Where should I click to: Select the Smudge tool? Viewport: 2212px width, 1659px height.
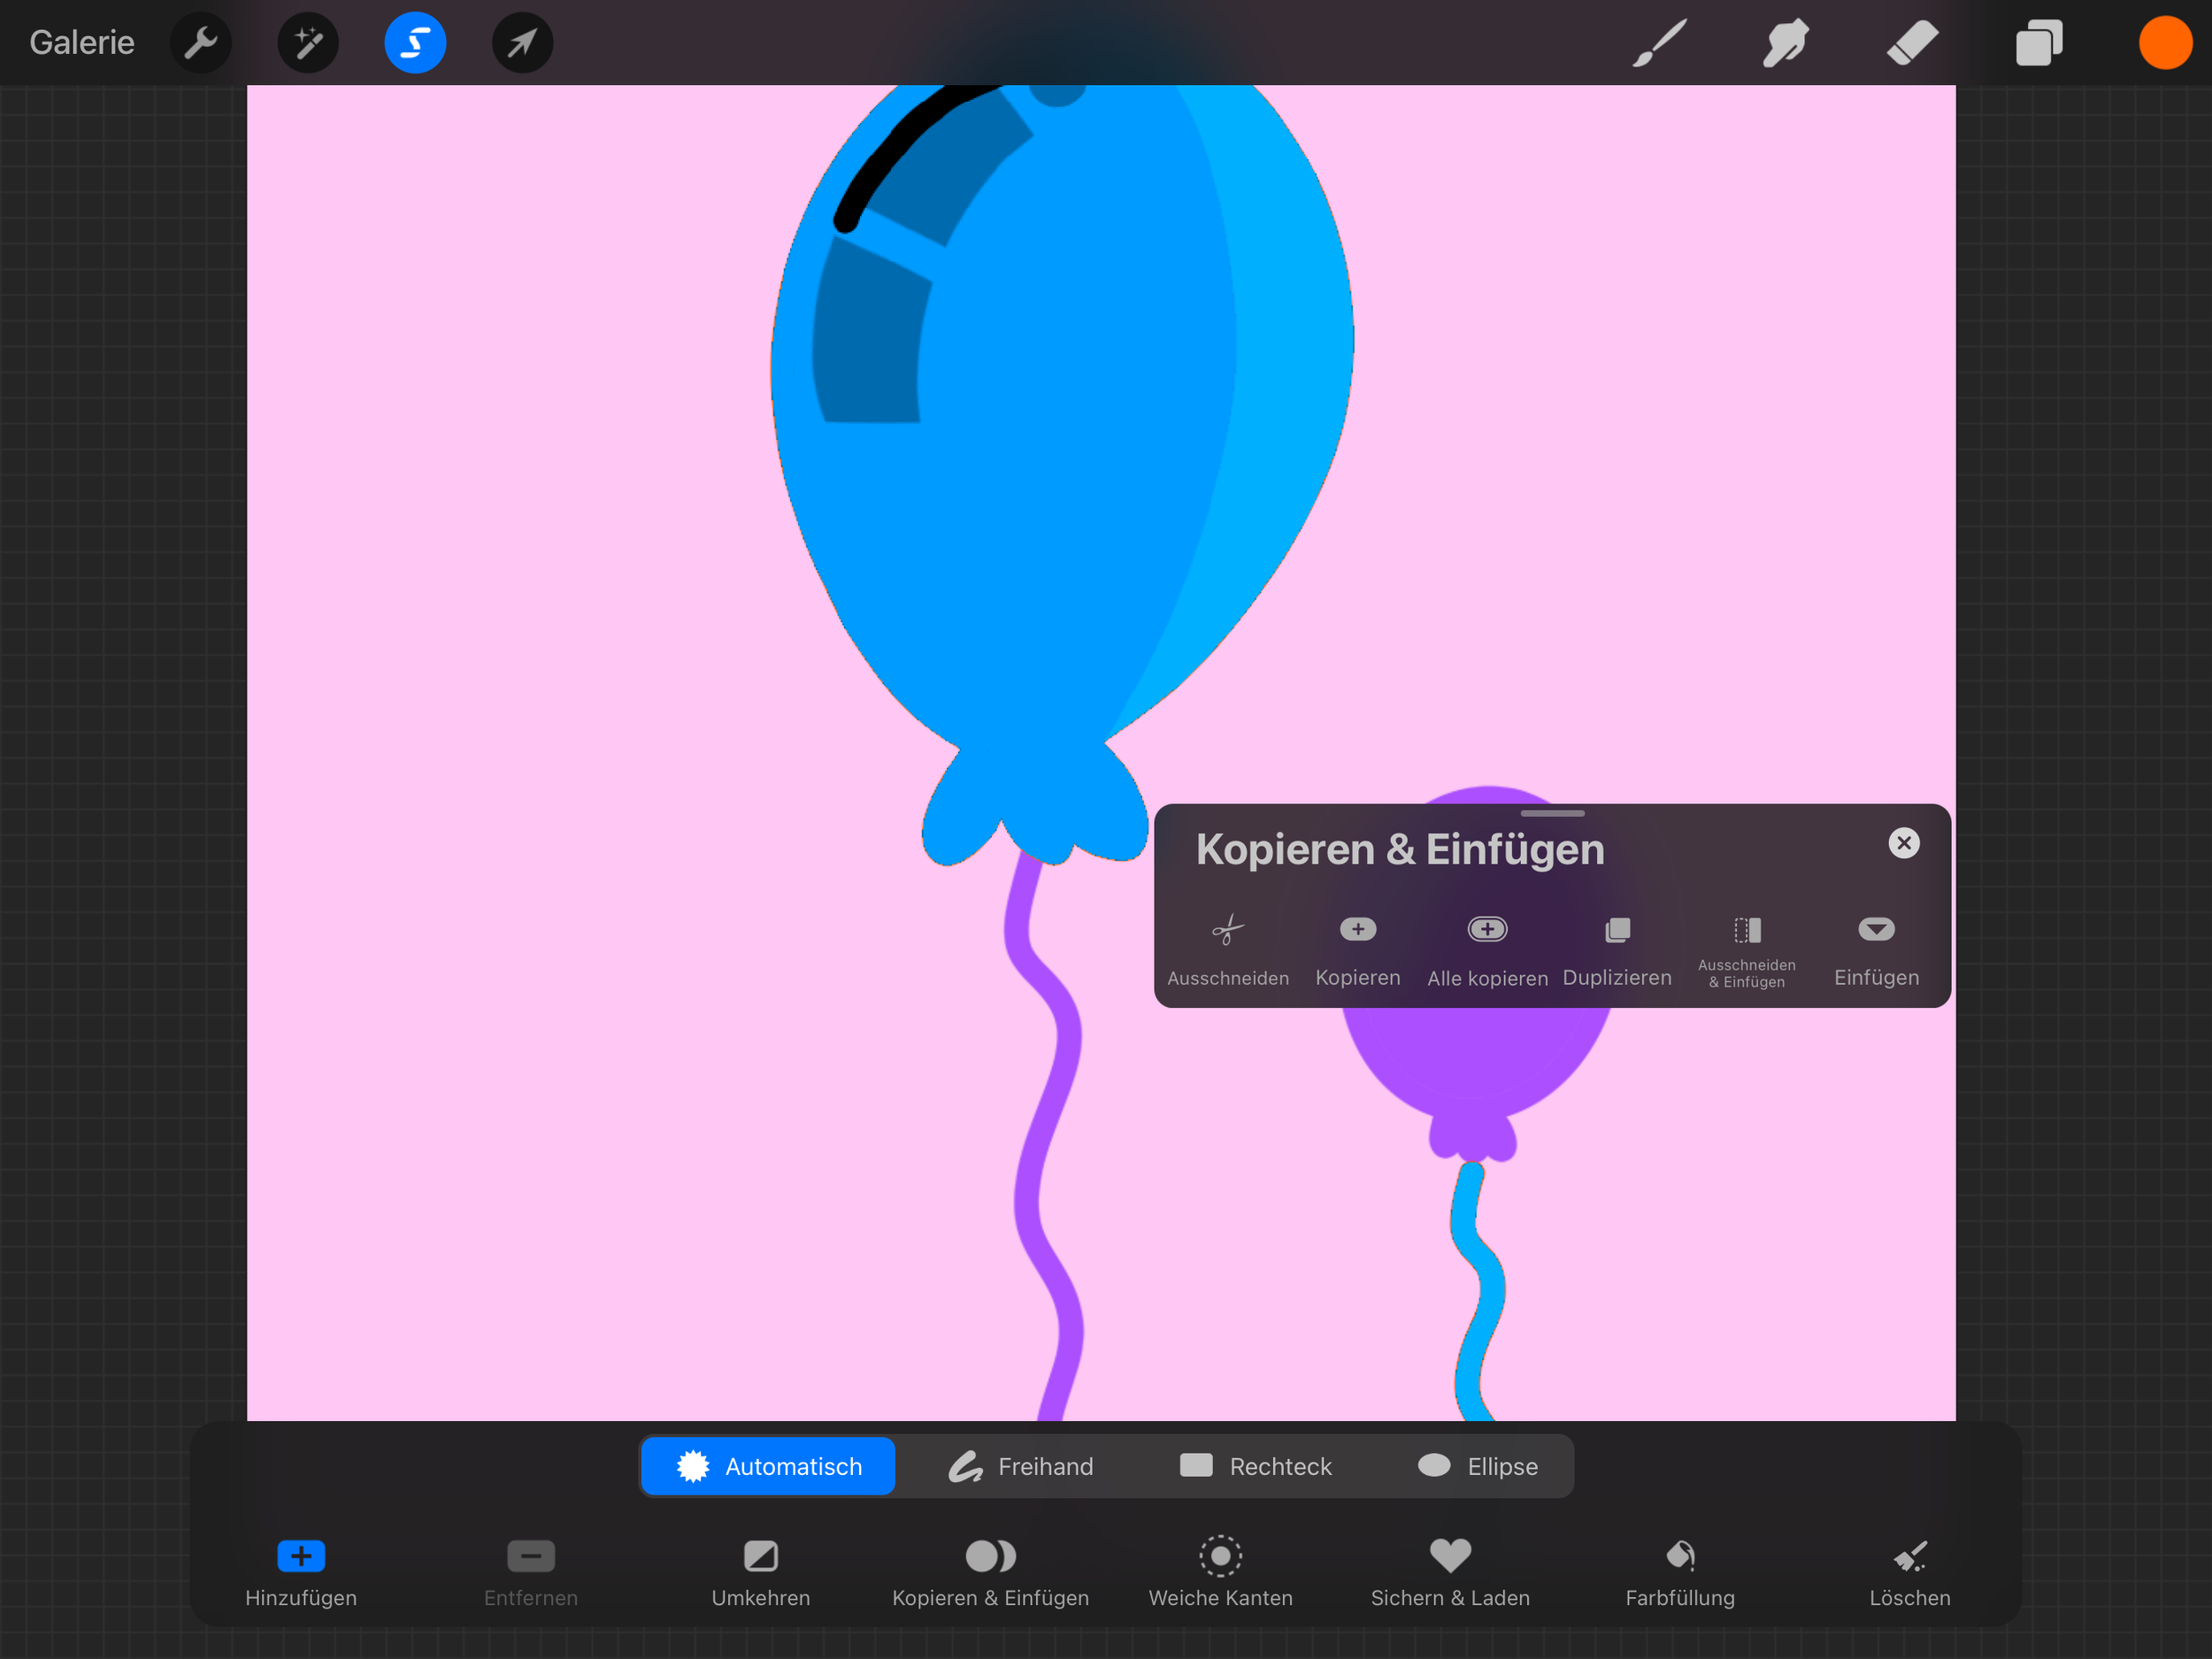pyautogui.click(x=1785, y=42)
